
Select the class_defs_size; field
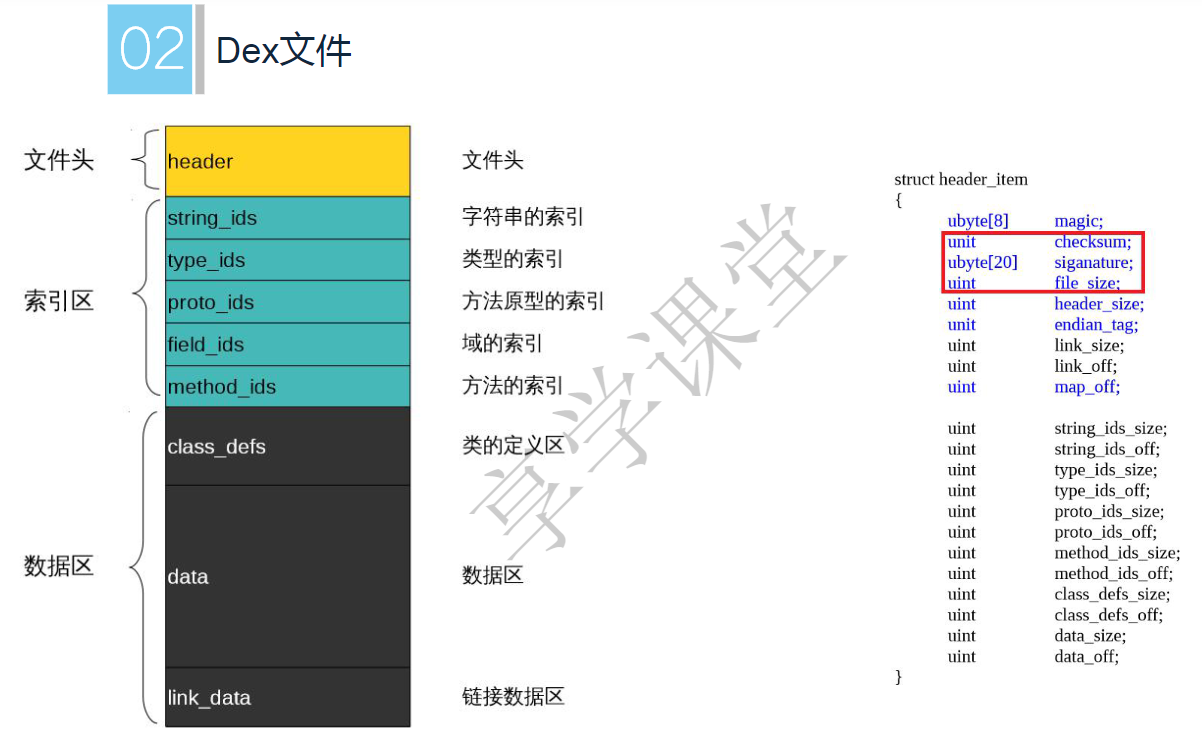click(1112, 594)
